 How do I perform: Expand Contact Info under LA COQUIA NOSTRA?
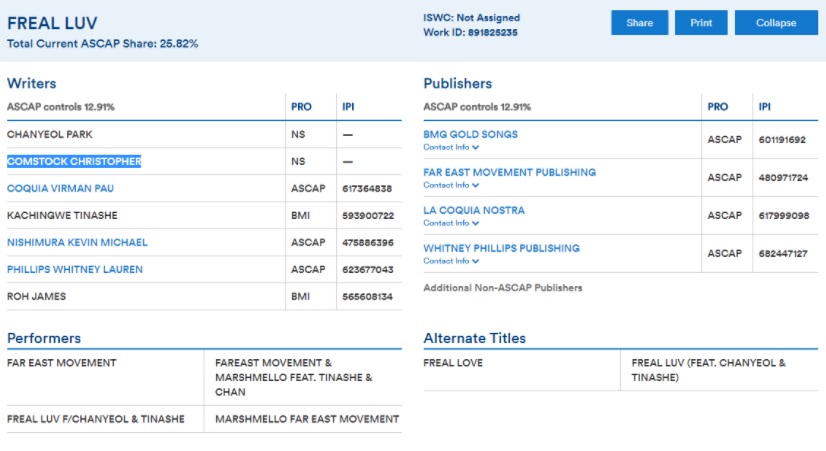click(451, 223)
